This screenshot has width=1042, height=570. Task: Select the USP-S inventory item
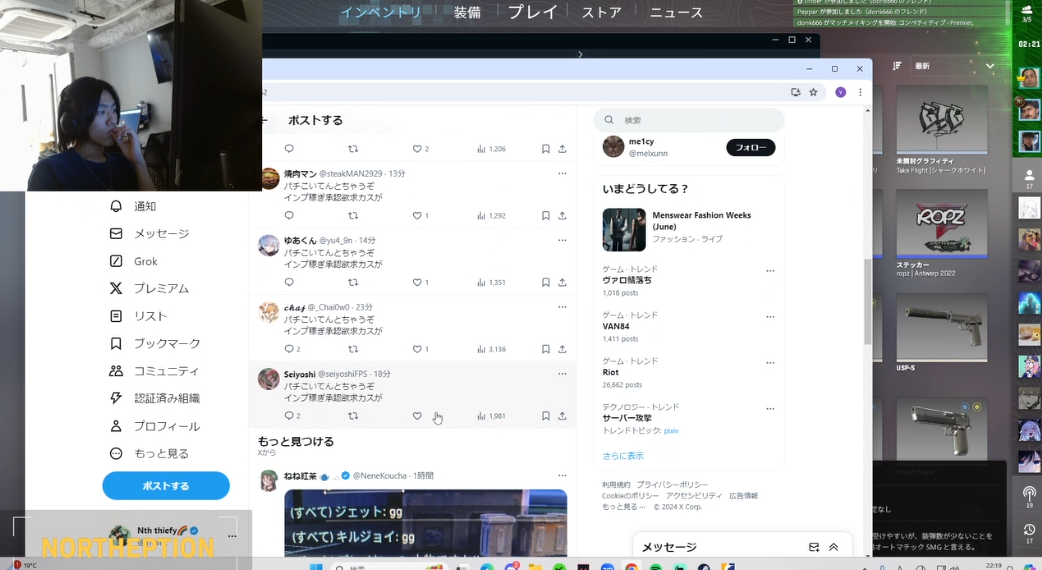pos(942,332)
